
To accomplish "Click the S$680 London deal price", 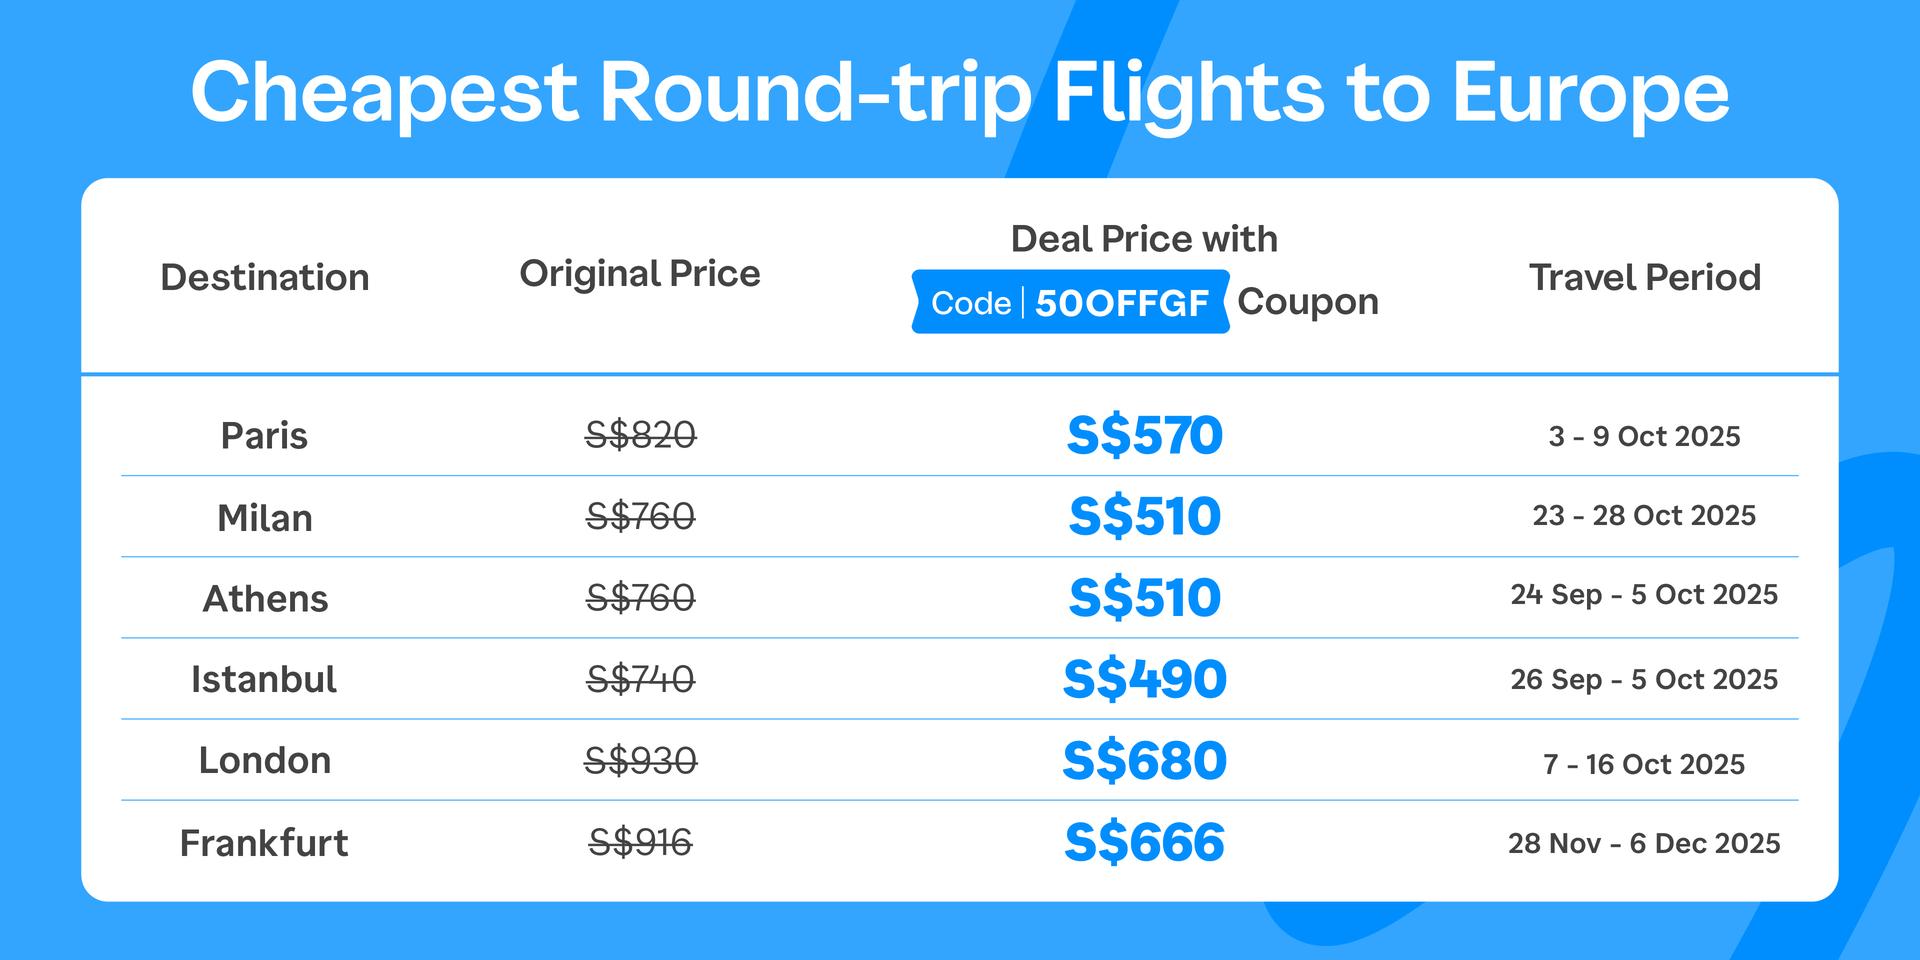I will pyautogui.click(x=1145, y=760).
